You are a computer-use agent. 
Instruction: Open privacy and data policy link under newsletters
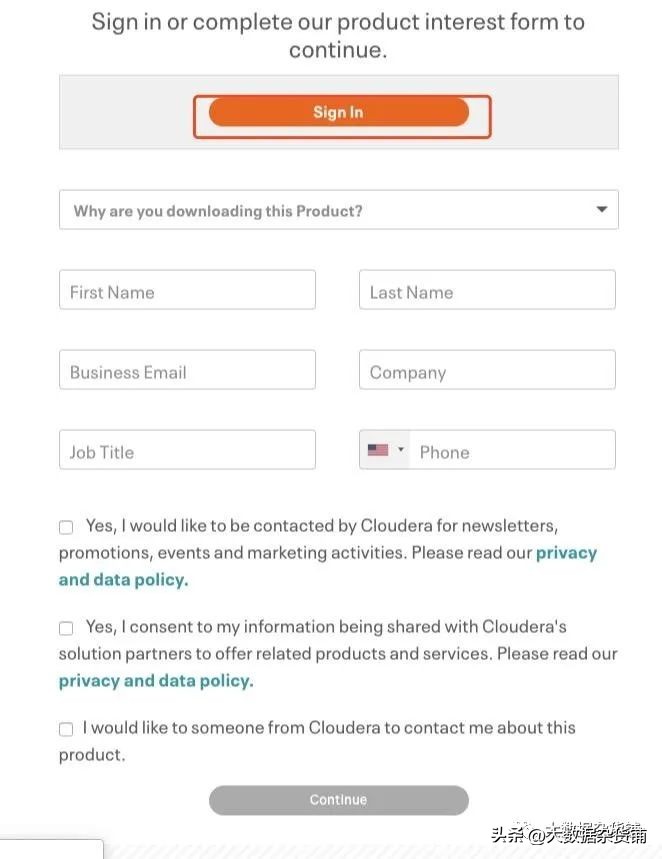pos(123,580)
